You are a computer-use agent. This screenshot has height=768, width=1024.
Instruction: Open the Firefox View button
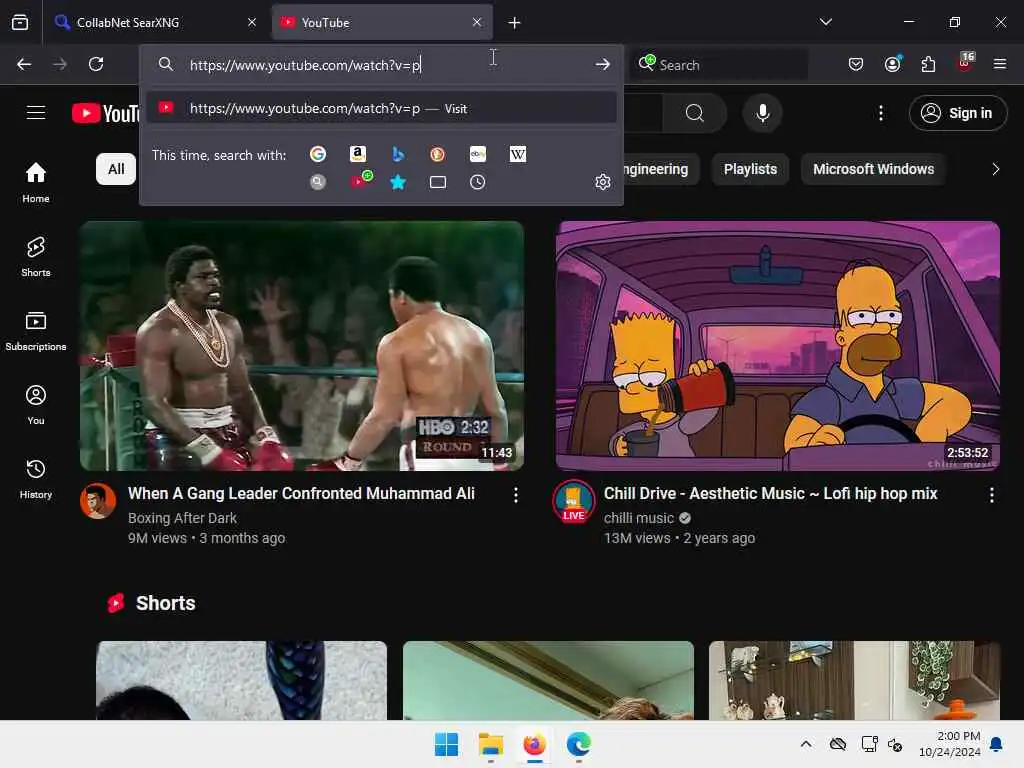(x=20, y=22)
